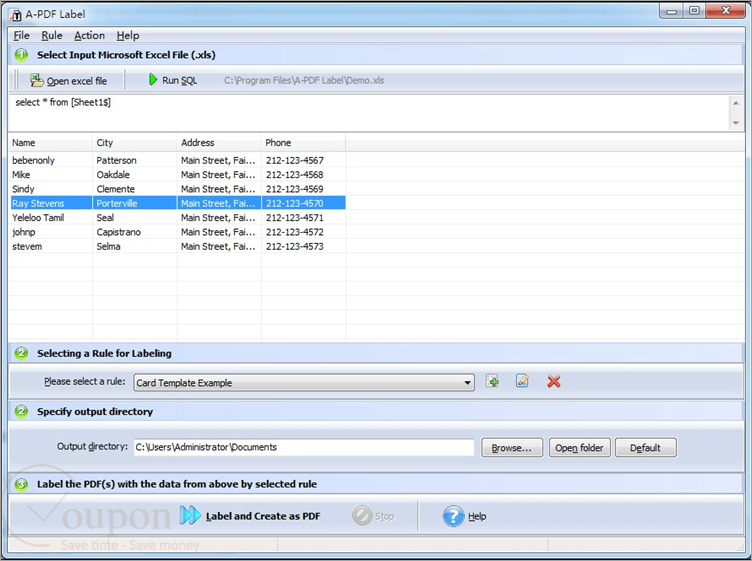The width and height of the screenshot is (752, 561).
Task: Maximize the A-PDF Label window
Action: (694, 11)
